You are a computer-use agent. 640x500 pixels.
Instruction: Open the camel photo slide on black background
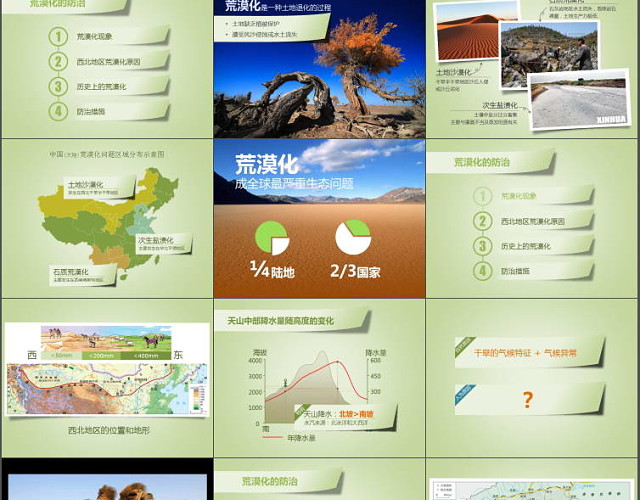click(107, 479)
